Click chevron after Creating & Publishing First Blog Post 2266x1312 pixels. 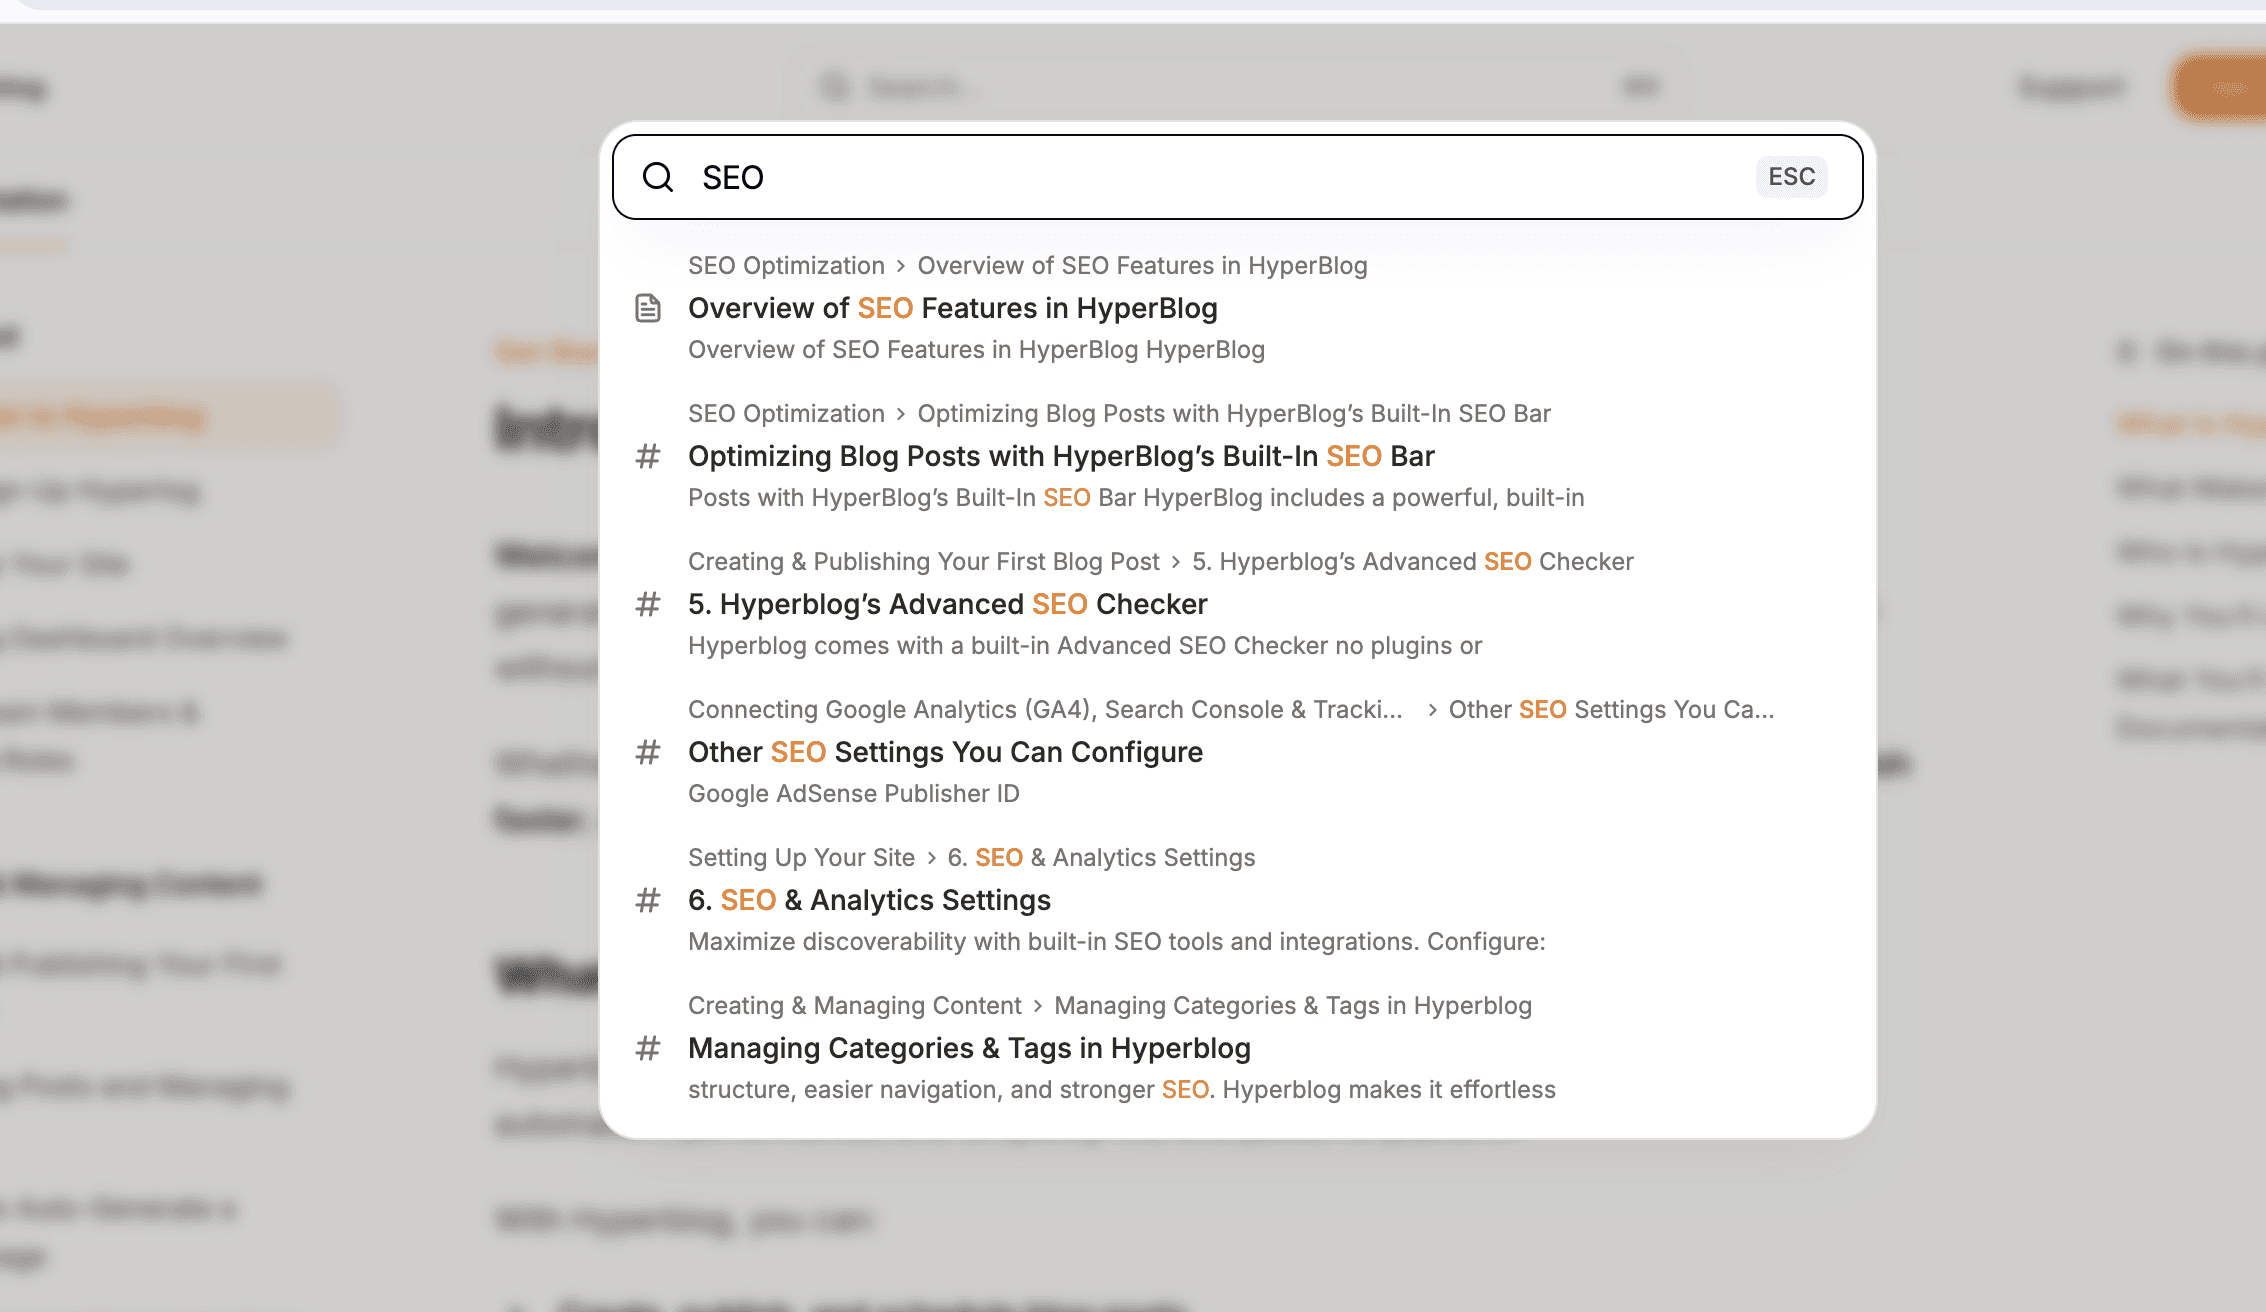point(1175,562)
